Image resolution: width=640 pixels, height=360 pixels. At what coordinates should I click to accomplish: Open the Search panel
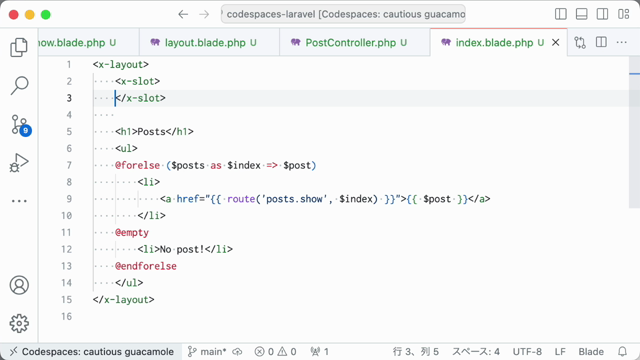[x=19, y=85]
